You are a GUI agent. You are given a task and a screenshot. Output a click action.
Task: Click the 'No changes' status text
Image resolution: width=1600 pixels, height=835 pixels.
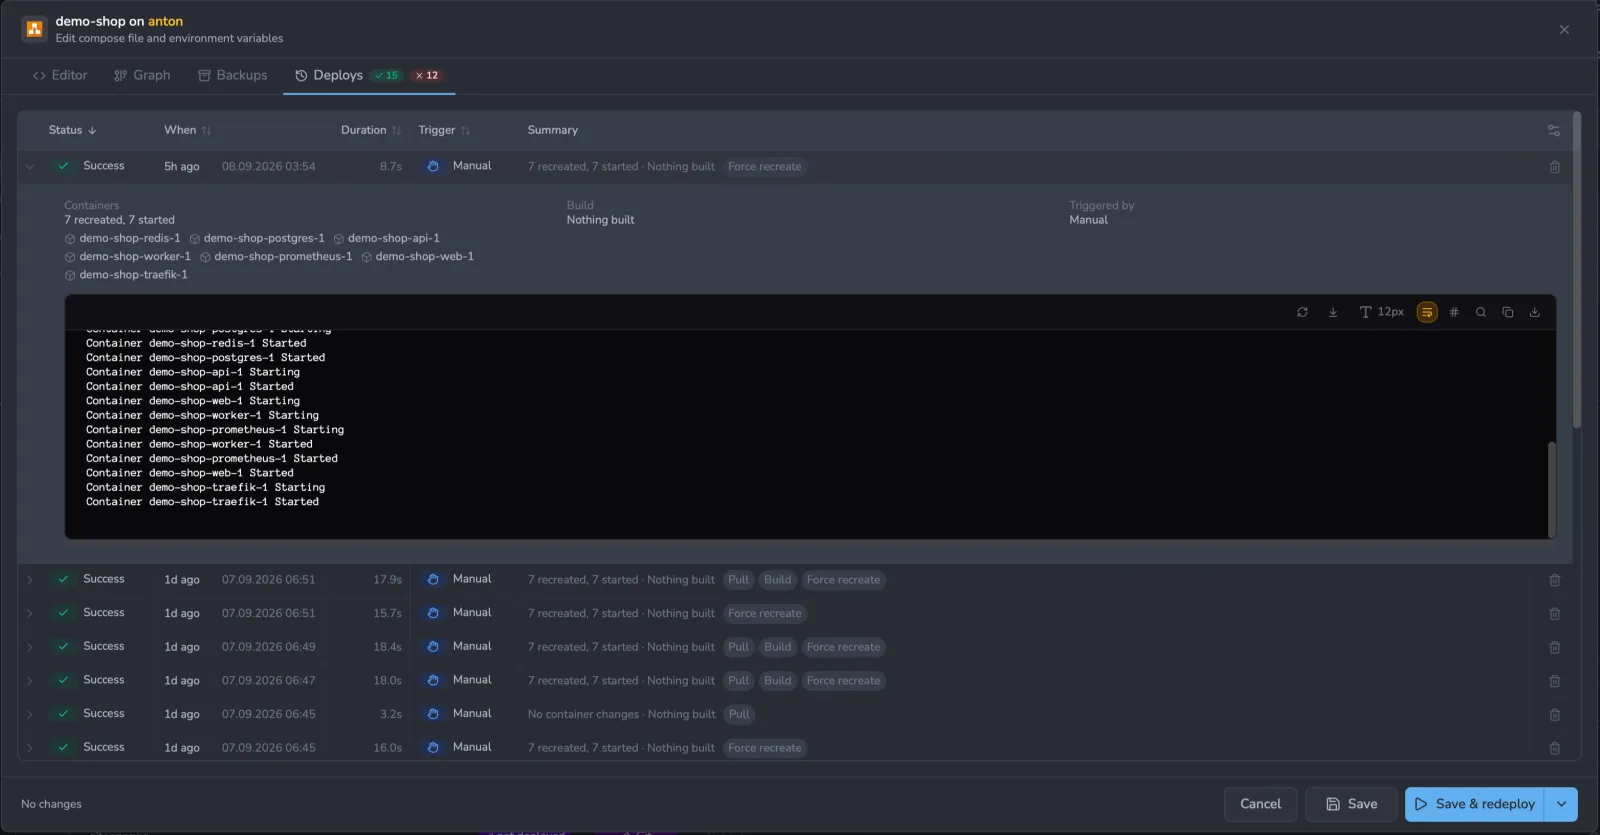[x=51, y=804]
